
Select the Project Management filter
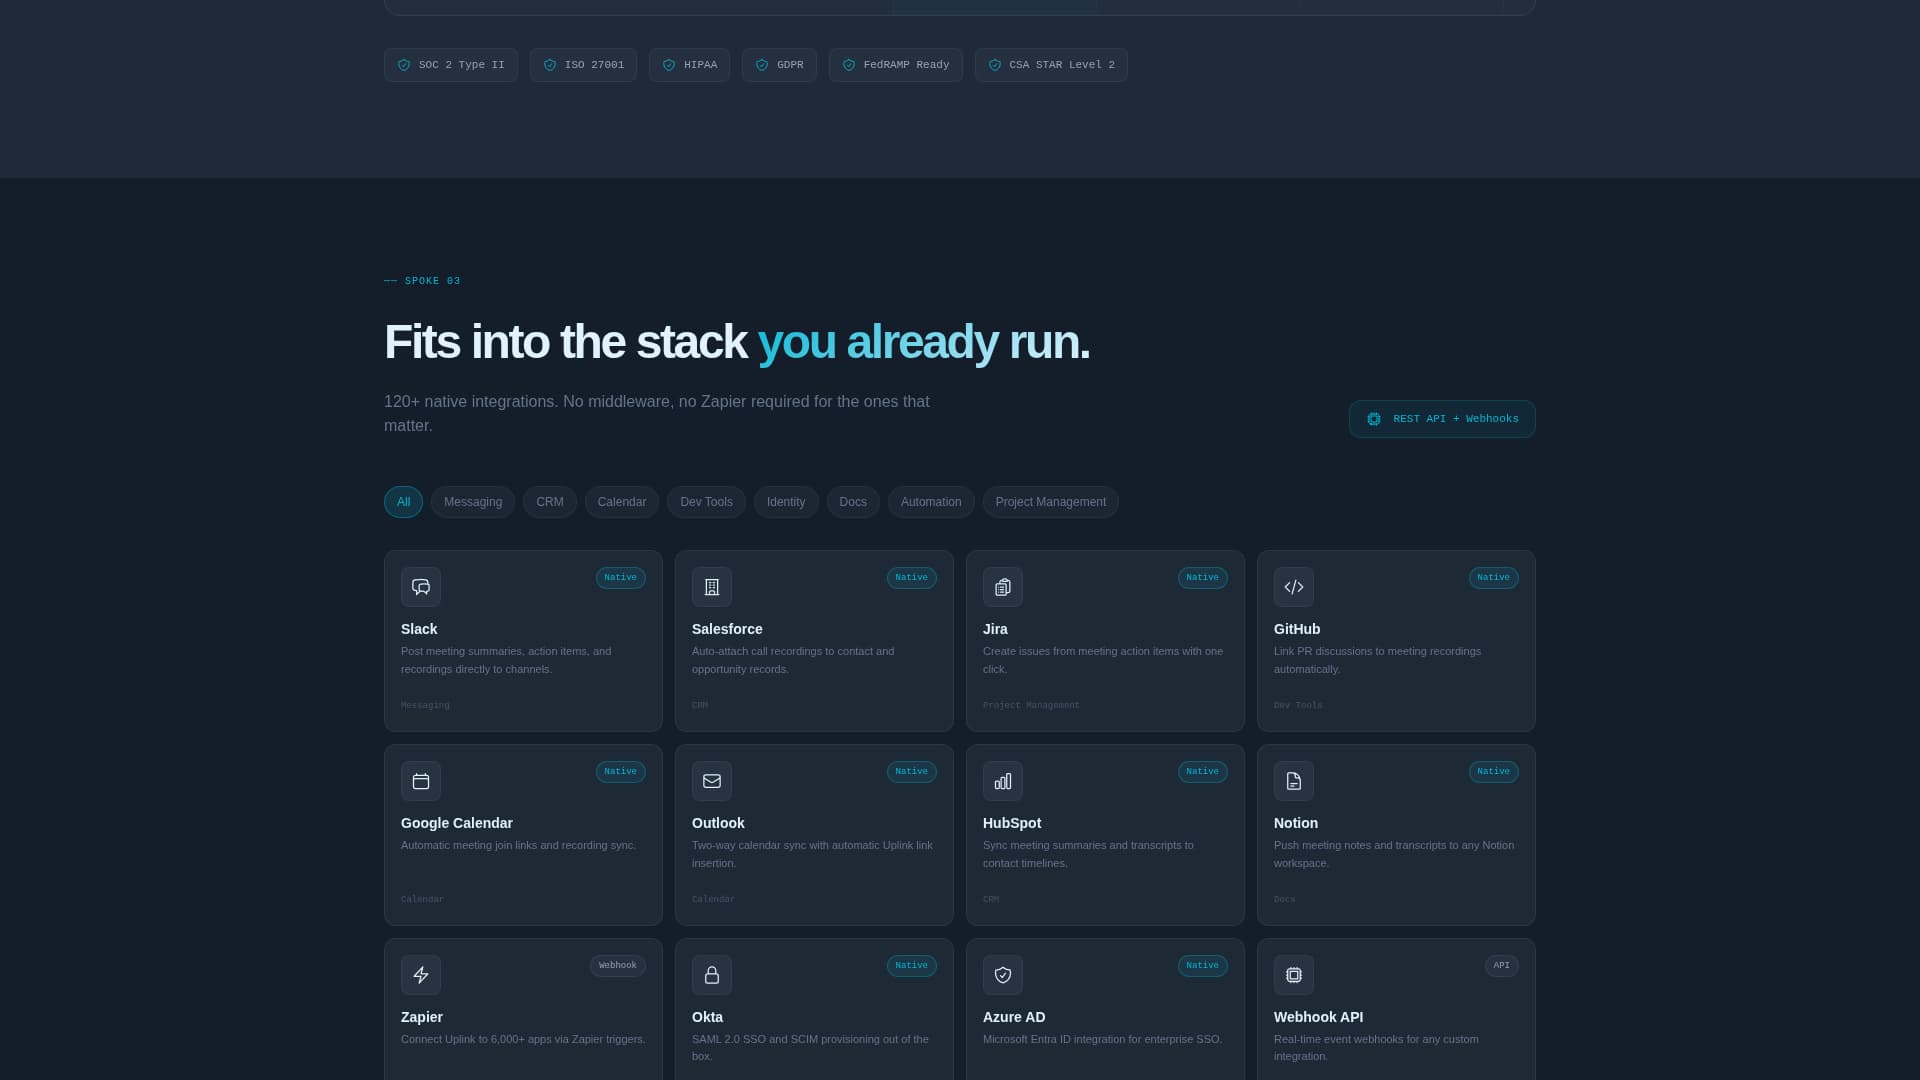point(1051,502)
